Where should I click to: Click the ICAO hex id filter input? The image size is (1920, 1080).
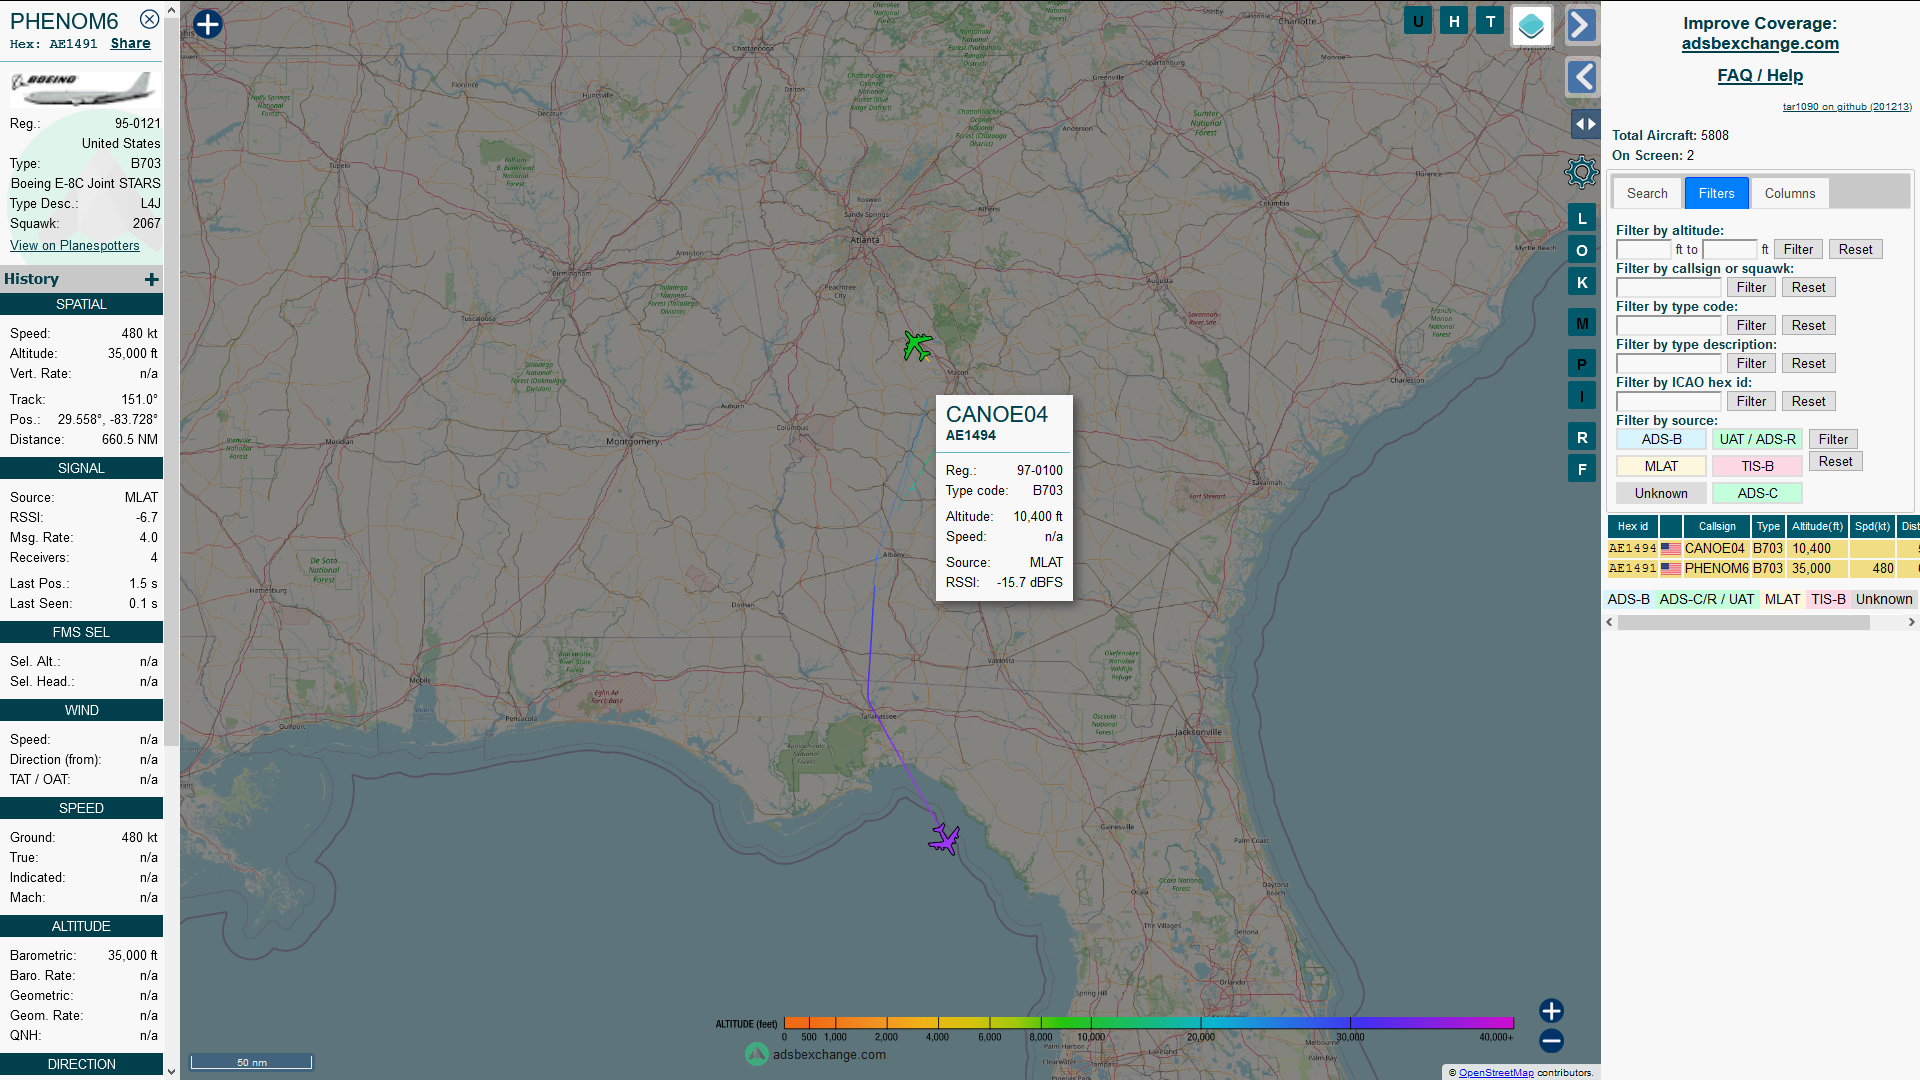1668,401
